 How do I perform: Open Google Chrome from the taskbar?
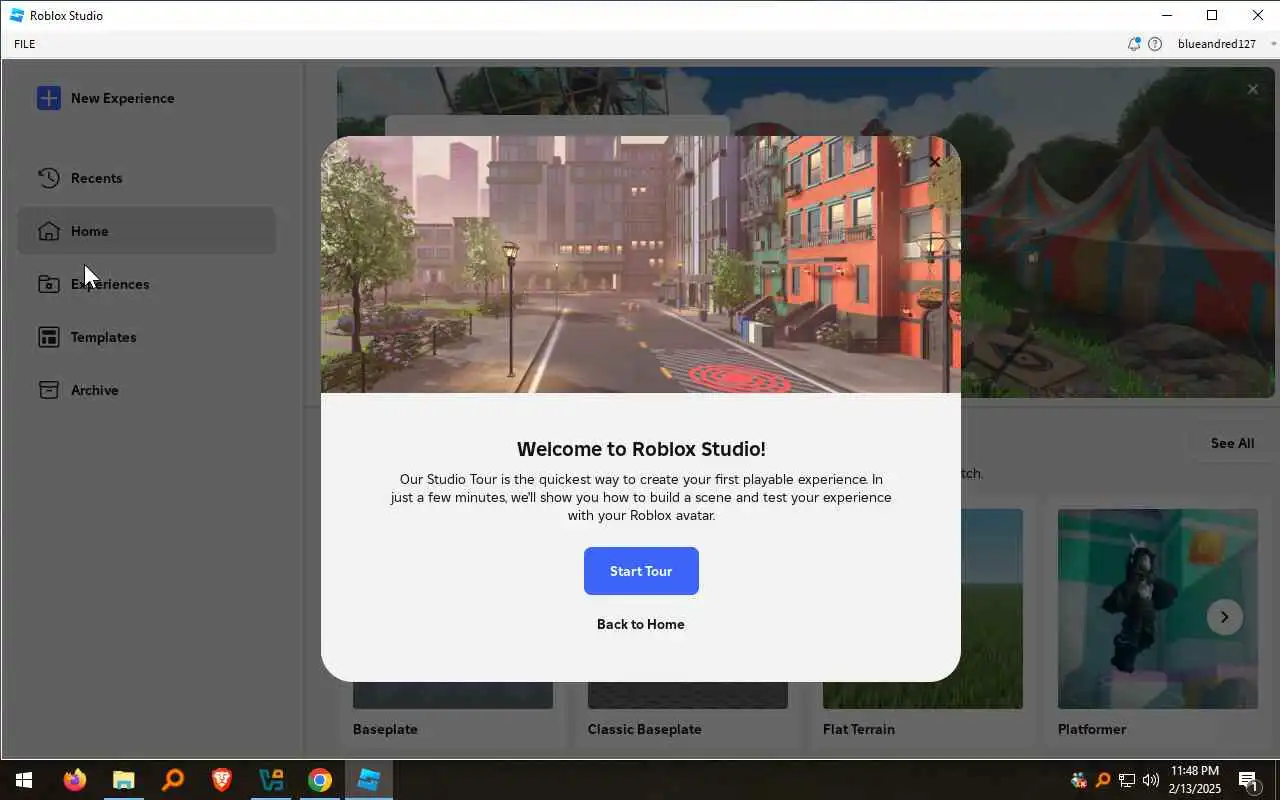(320, 780)
